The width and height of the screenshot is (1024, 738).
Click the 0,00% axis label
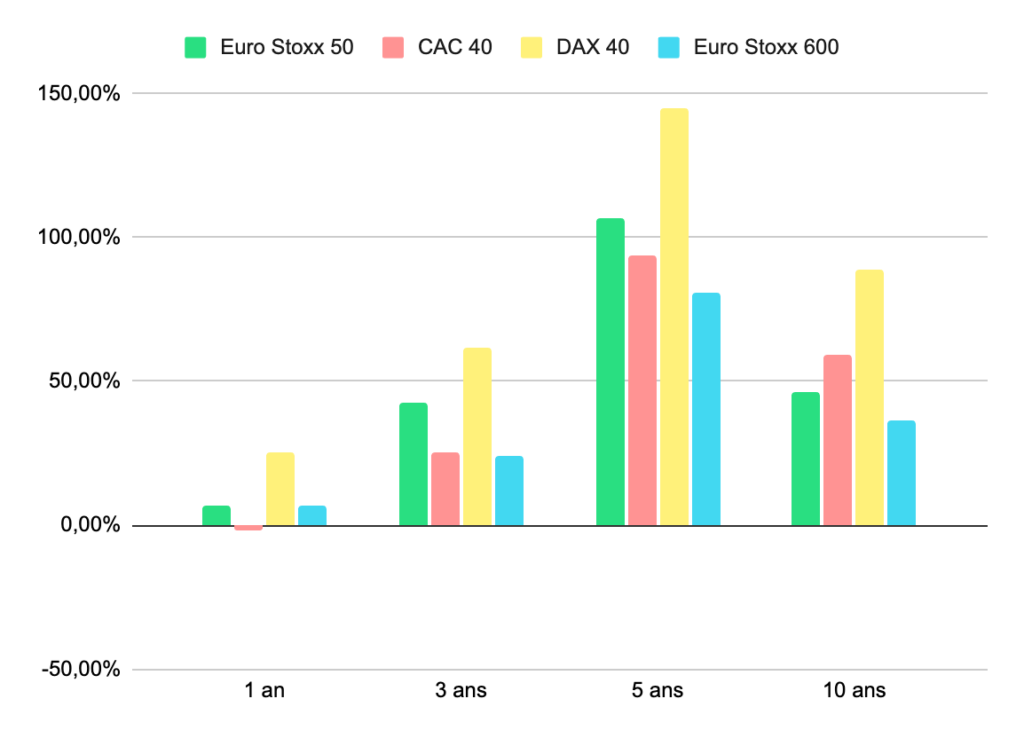point(90,524)
